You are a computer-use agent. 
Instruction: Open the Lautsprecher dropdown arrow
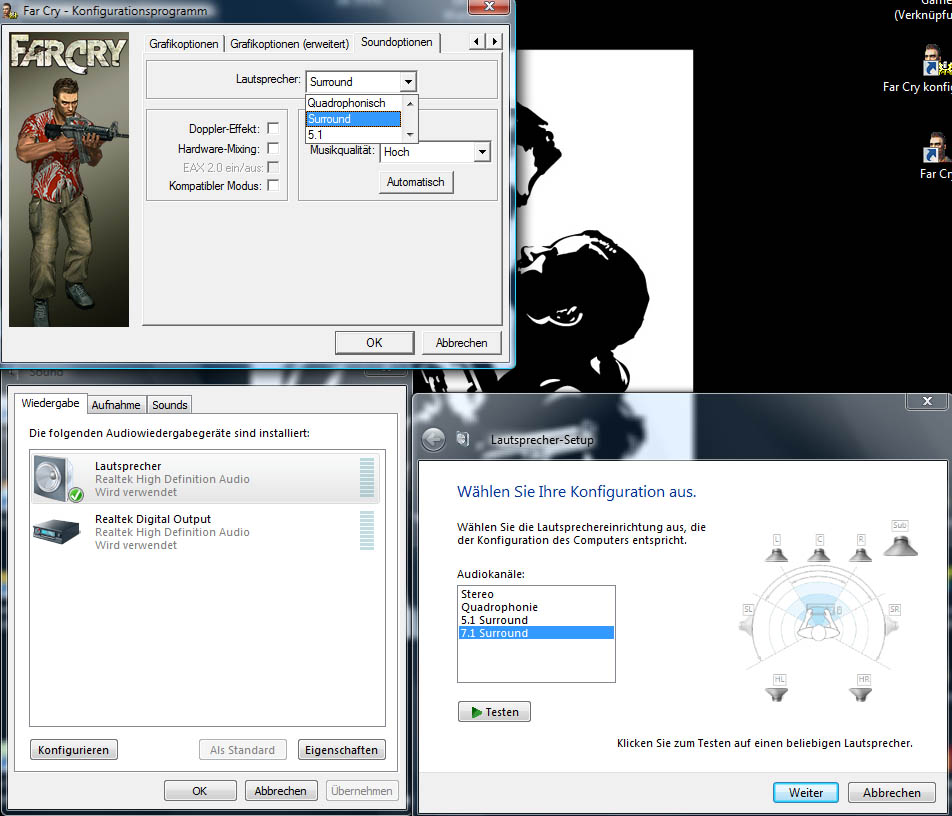point(409,81)
